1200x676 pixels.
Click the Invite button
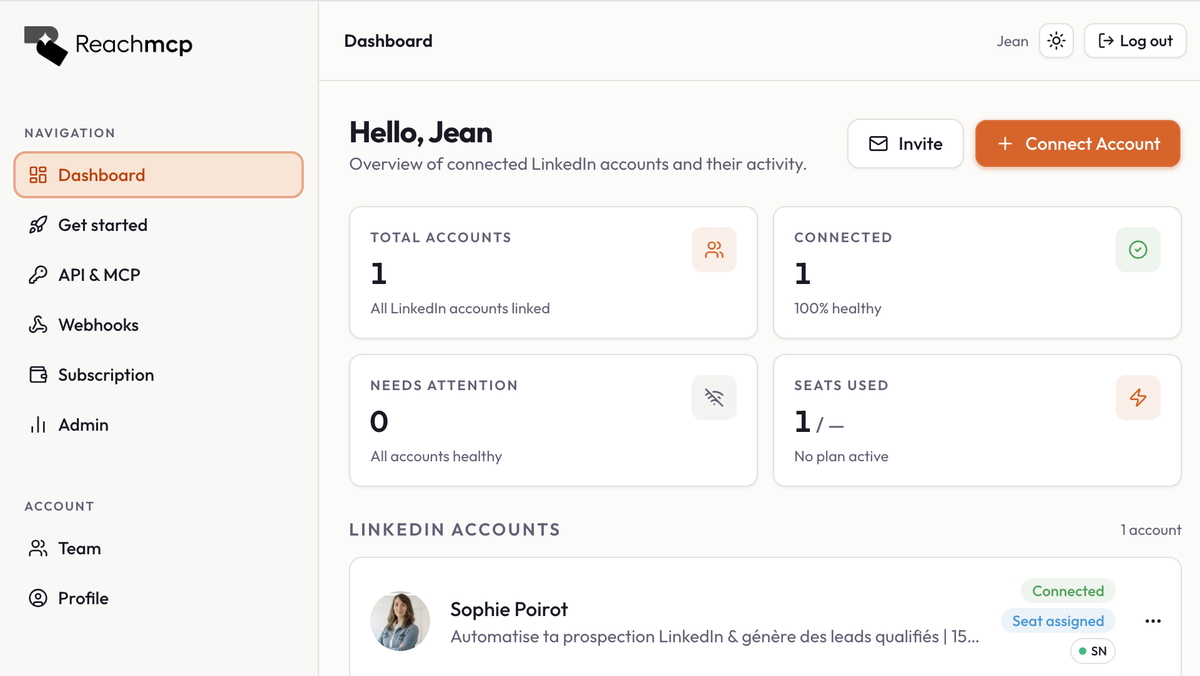906,144
